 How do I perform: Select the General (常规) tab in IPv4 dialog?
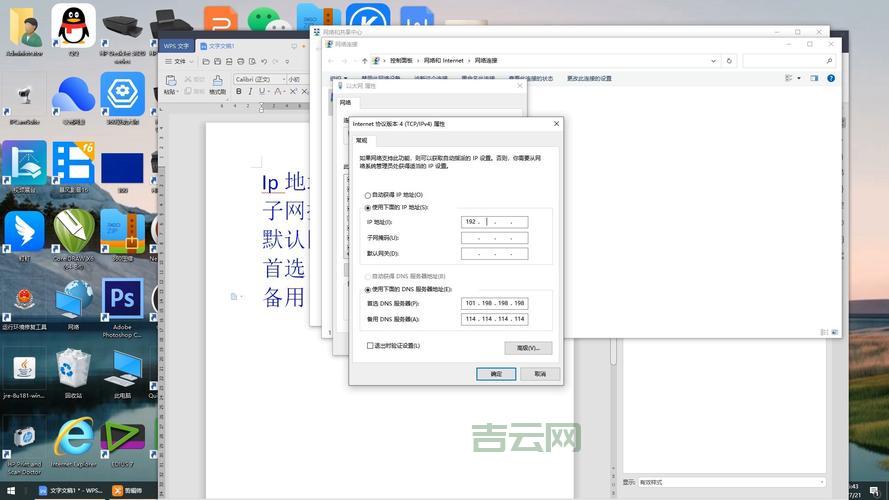coord(362,140)
